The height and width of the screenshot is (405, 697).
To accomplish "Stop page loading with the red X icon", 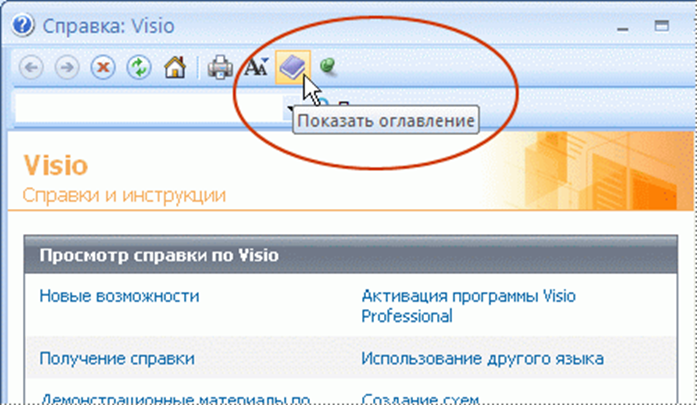I will (103, 68).
